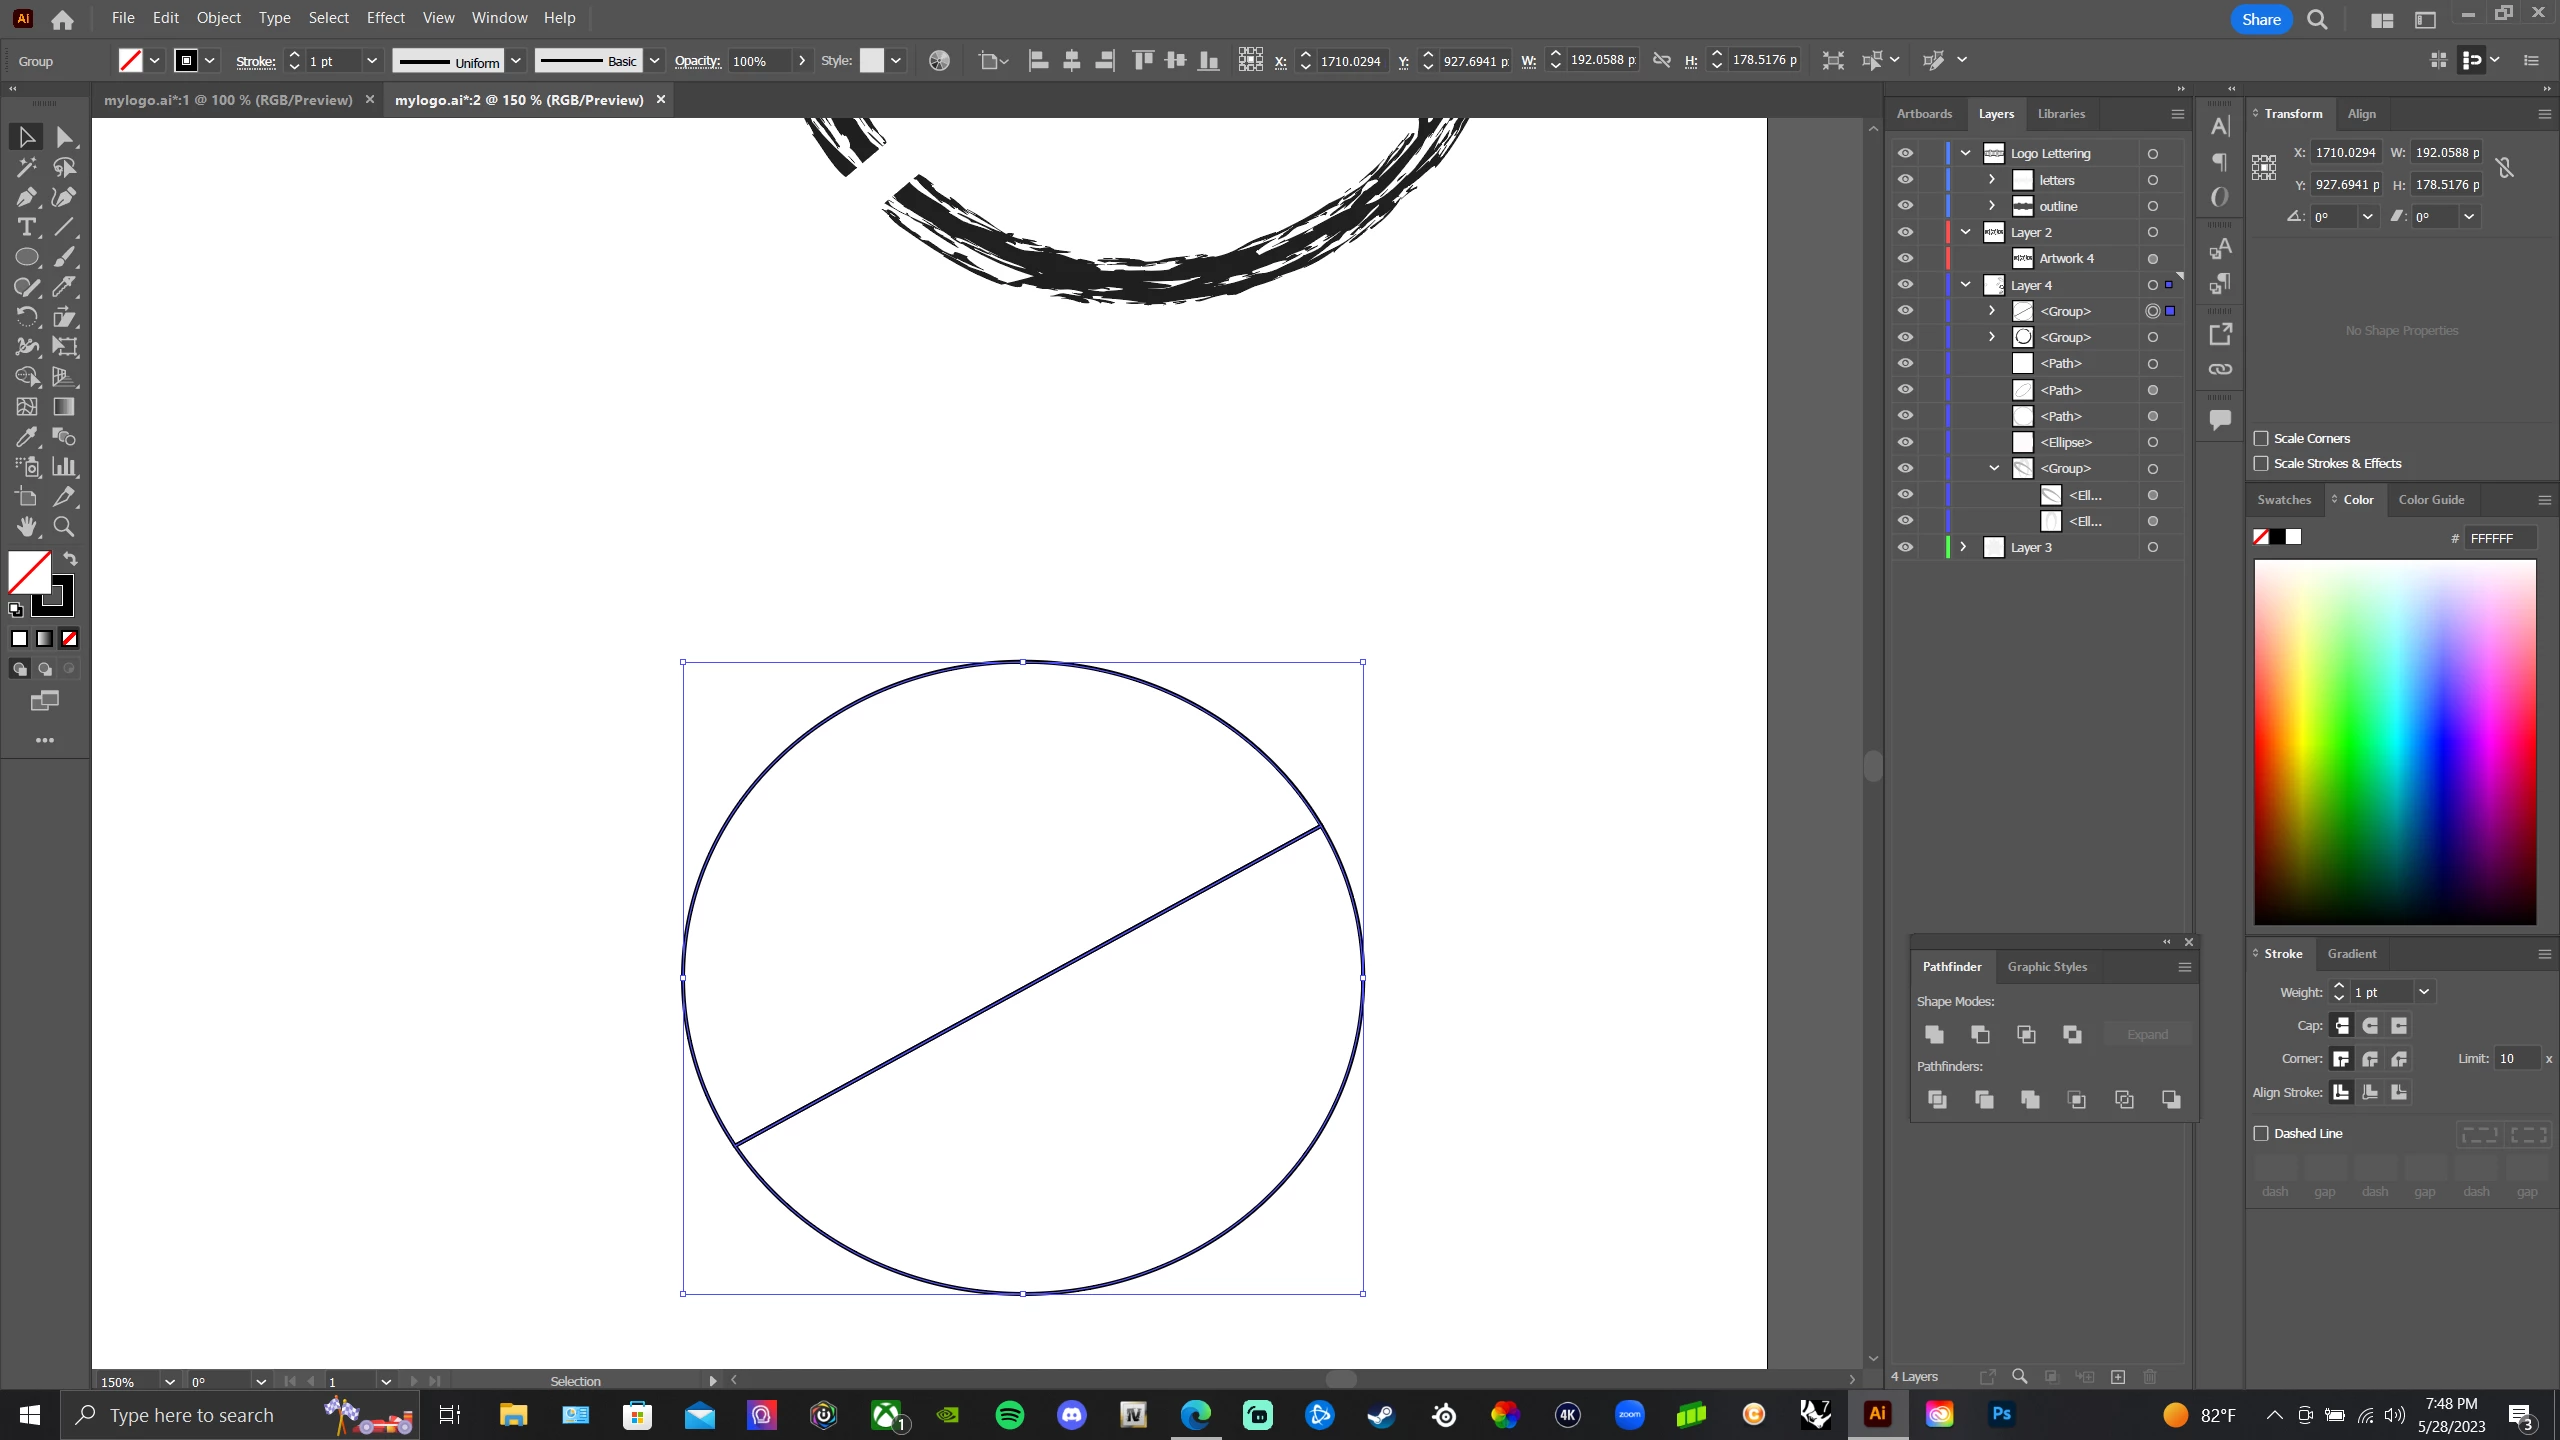Choose the Ellipse tool

(x=26, y=257)
